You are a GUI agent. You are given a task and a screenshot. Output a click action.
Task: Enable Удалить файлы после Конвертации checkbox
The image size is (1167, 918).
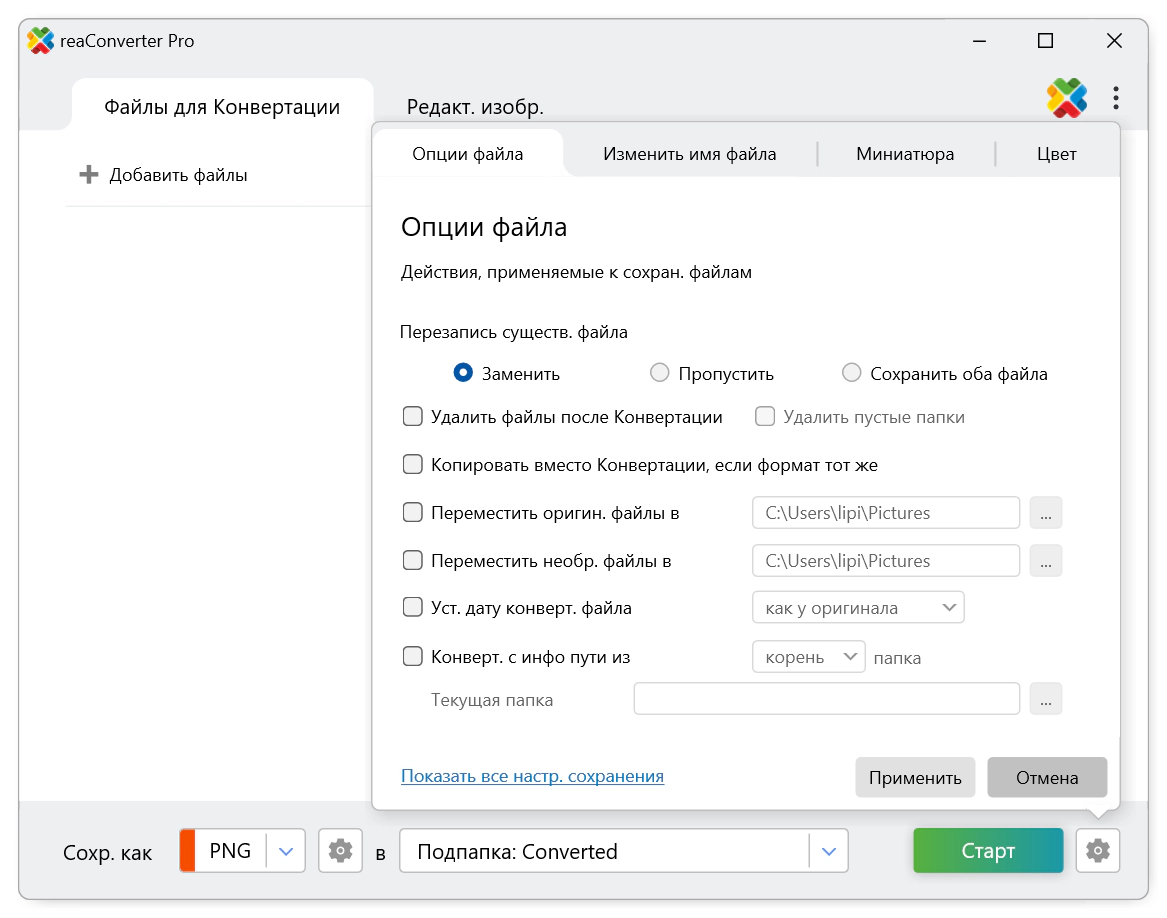coord(413,417)
